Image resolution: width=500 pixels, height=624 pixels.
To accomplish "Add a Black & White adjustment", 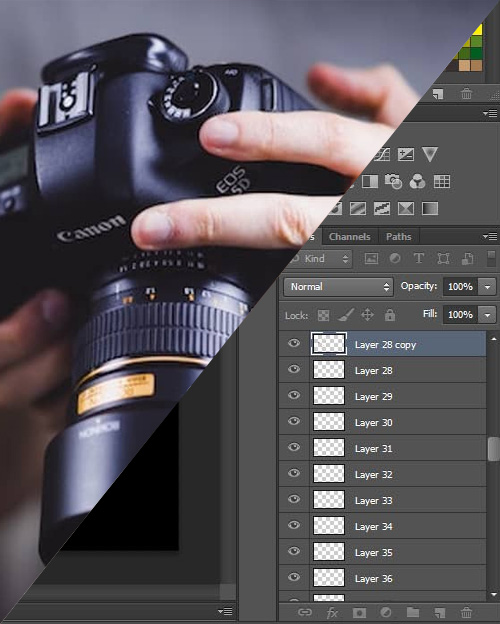I will tap(370, 181).
